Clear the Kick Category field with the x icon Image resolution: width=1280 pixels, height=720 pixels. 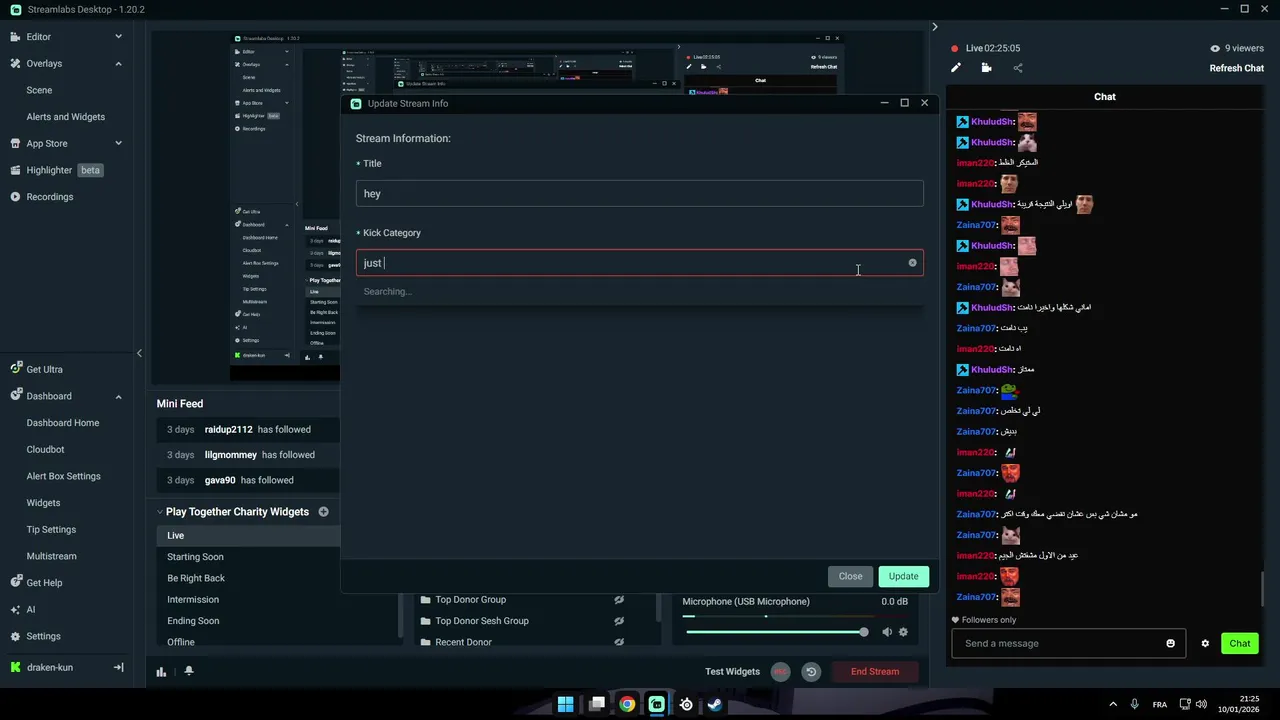pos(912,263)
